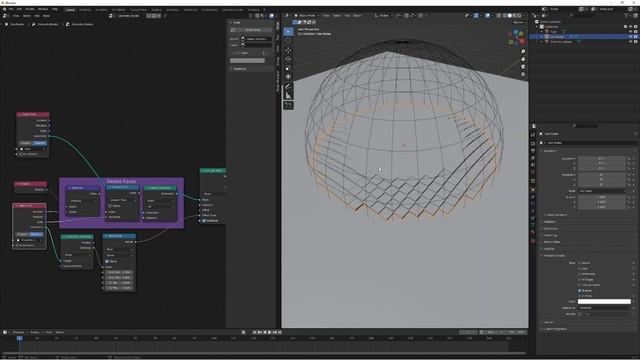Image resolution: width=640 pixels, height=360 pixels.
Task: Open the Output properties tab
Action: click(533, 151)
